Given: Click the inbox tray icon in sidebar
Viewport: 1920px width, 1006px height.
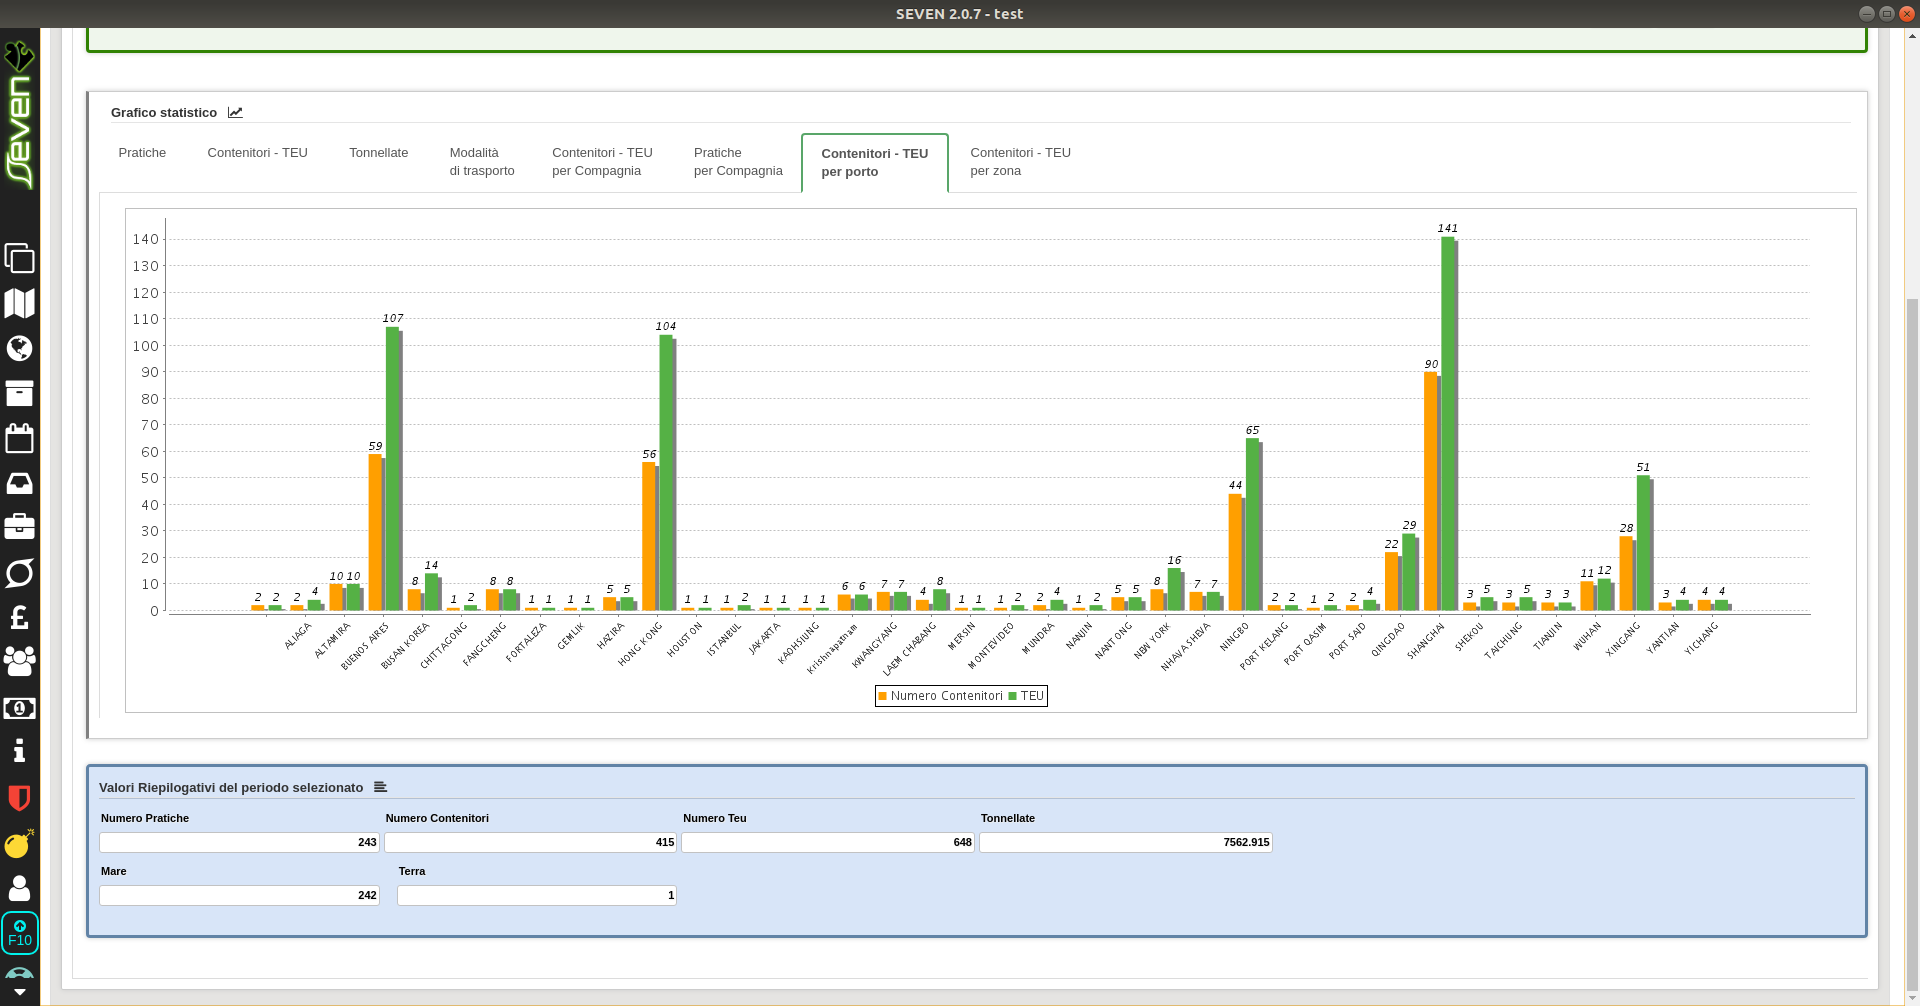Looking at the screenshot, I should 19,483.
